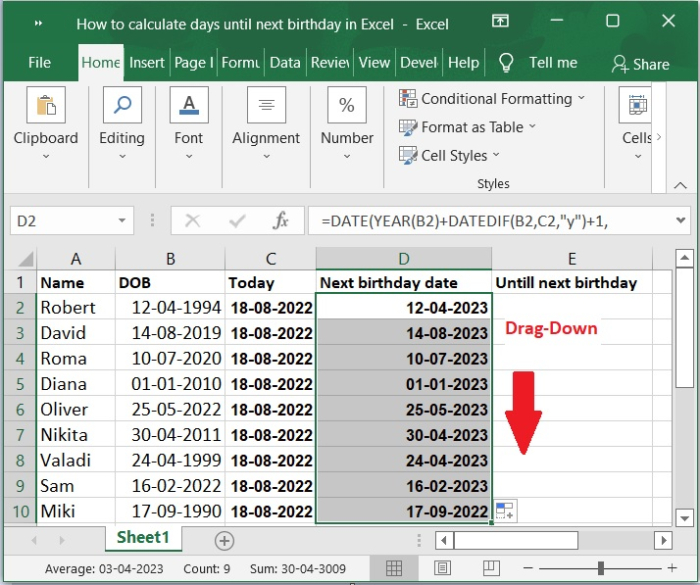The width and height of the screenshot is (700, 585).
Task: Click the Share button
Action: [640, 63]
